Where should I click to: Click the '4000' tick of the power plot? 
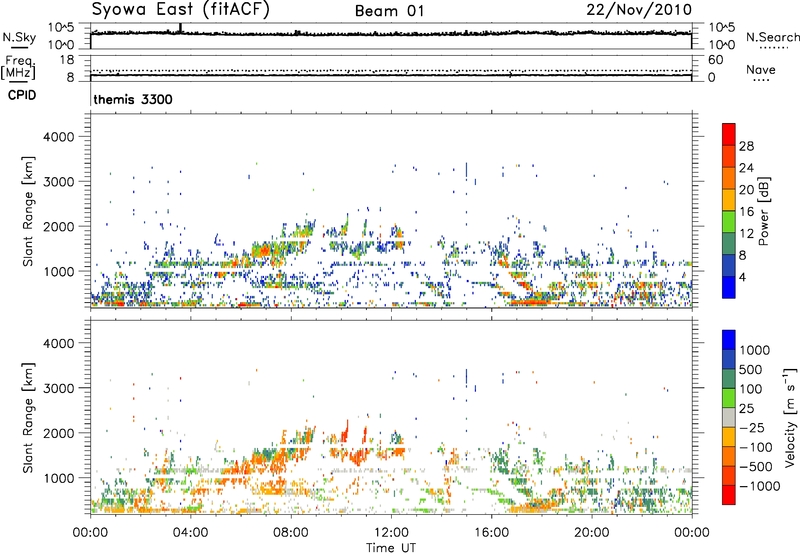click(58, 137)
